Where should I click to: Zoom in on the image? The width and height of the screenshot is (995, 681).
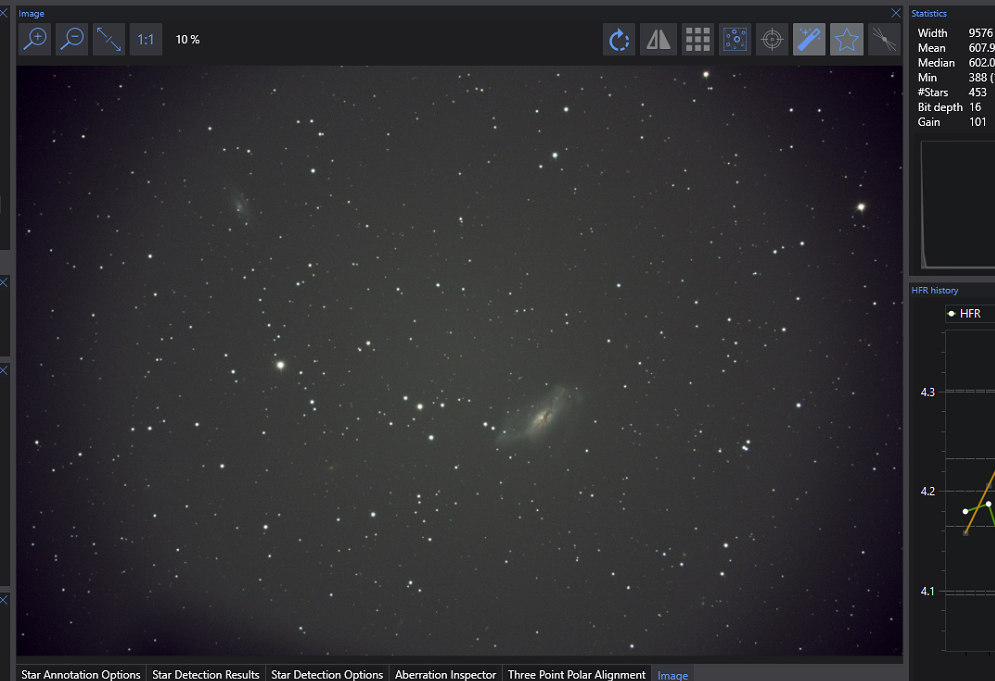point(35,39)
